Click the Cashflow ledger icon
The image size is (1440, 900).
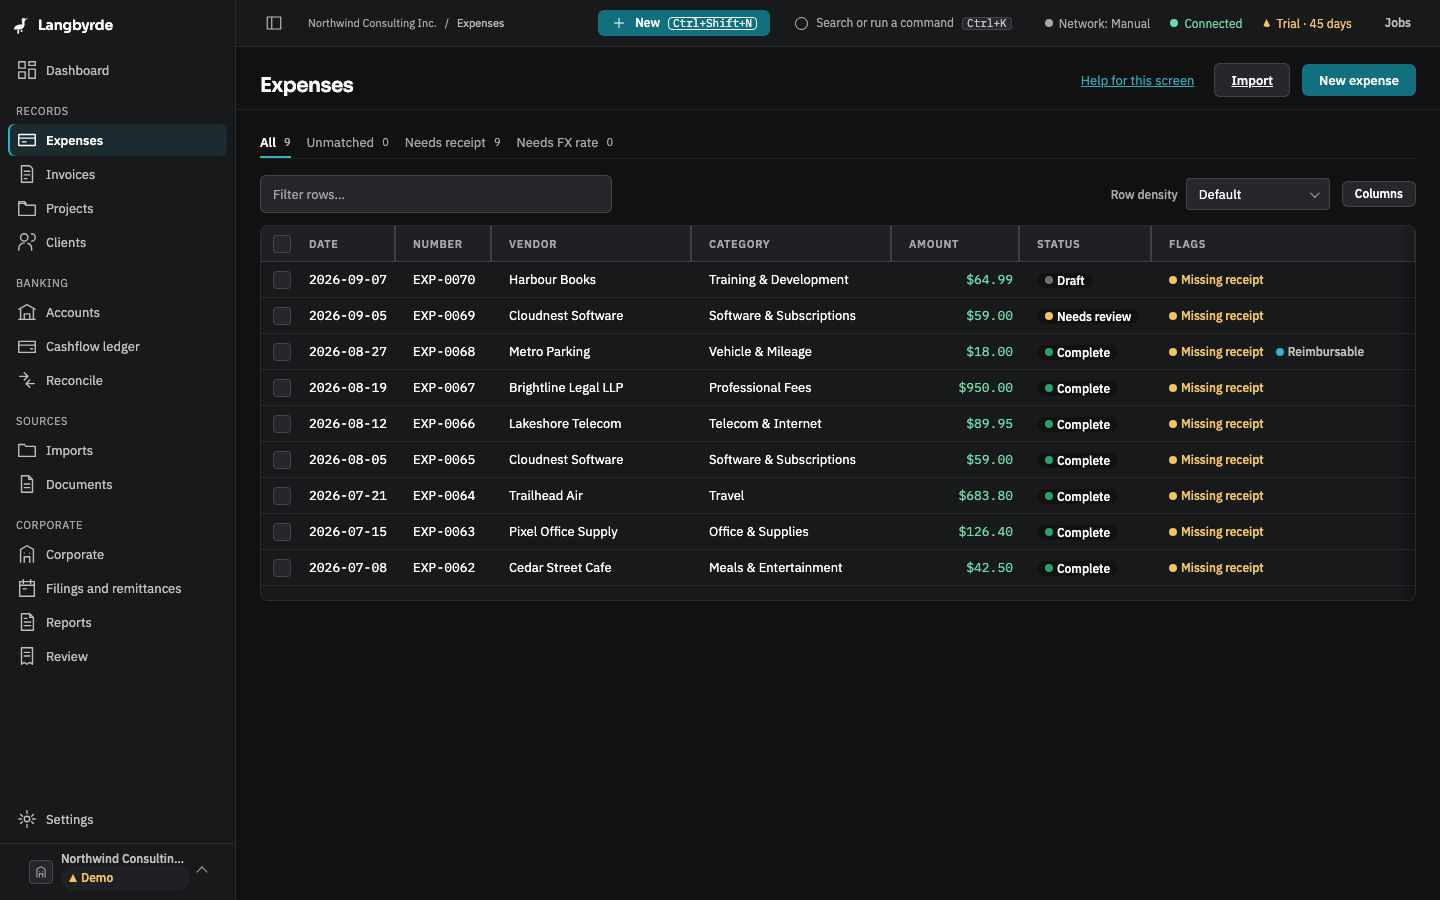coord(27,346)
